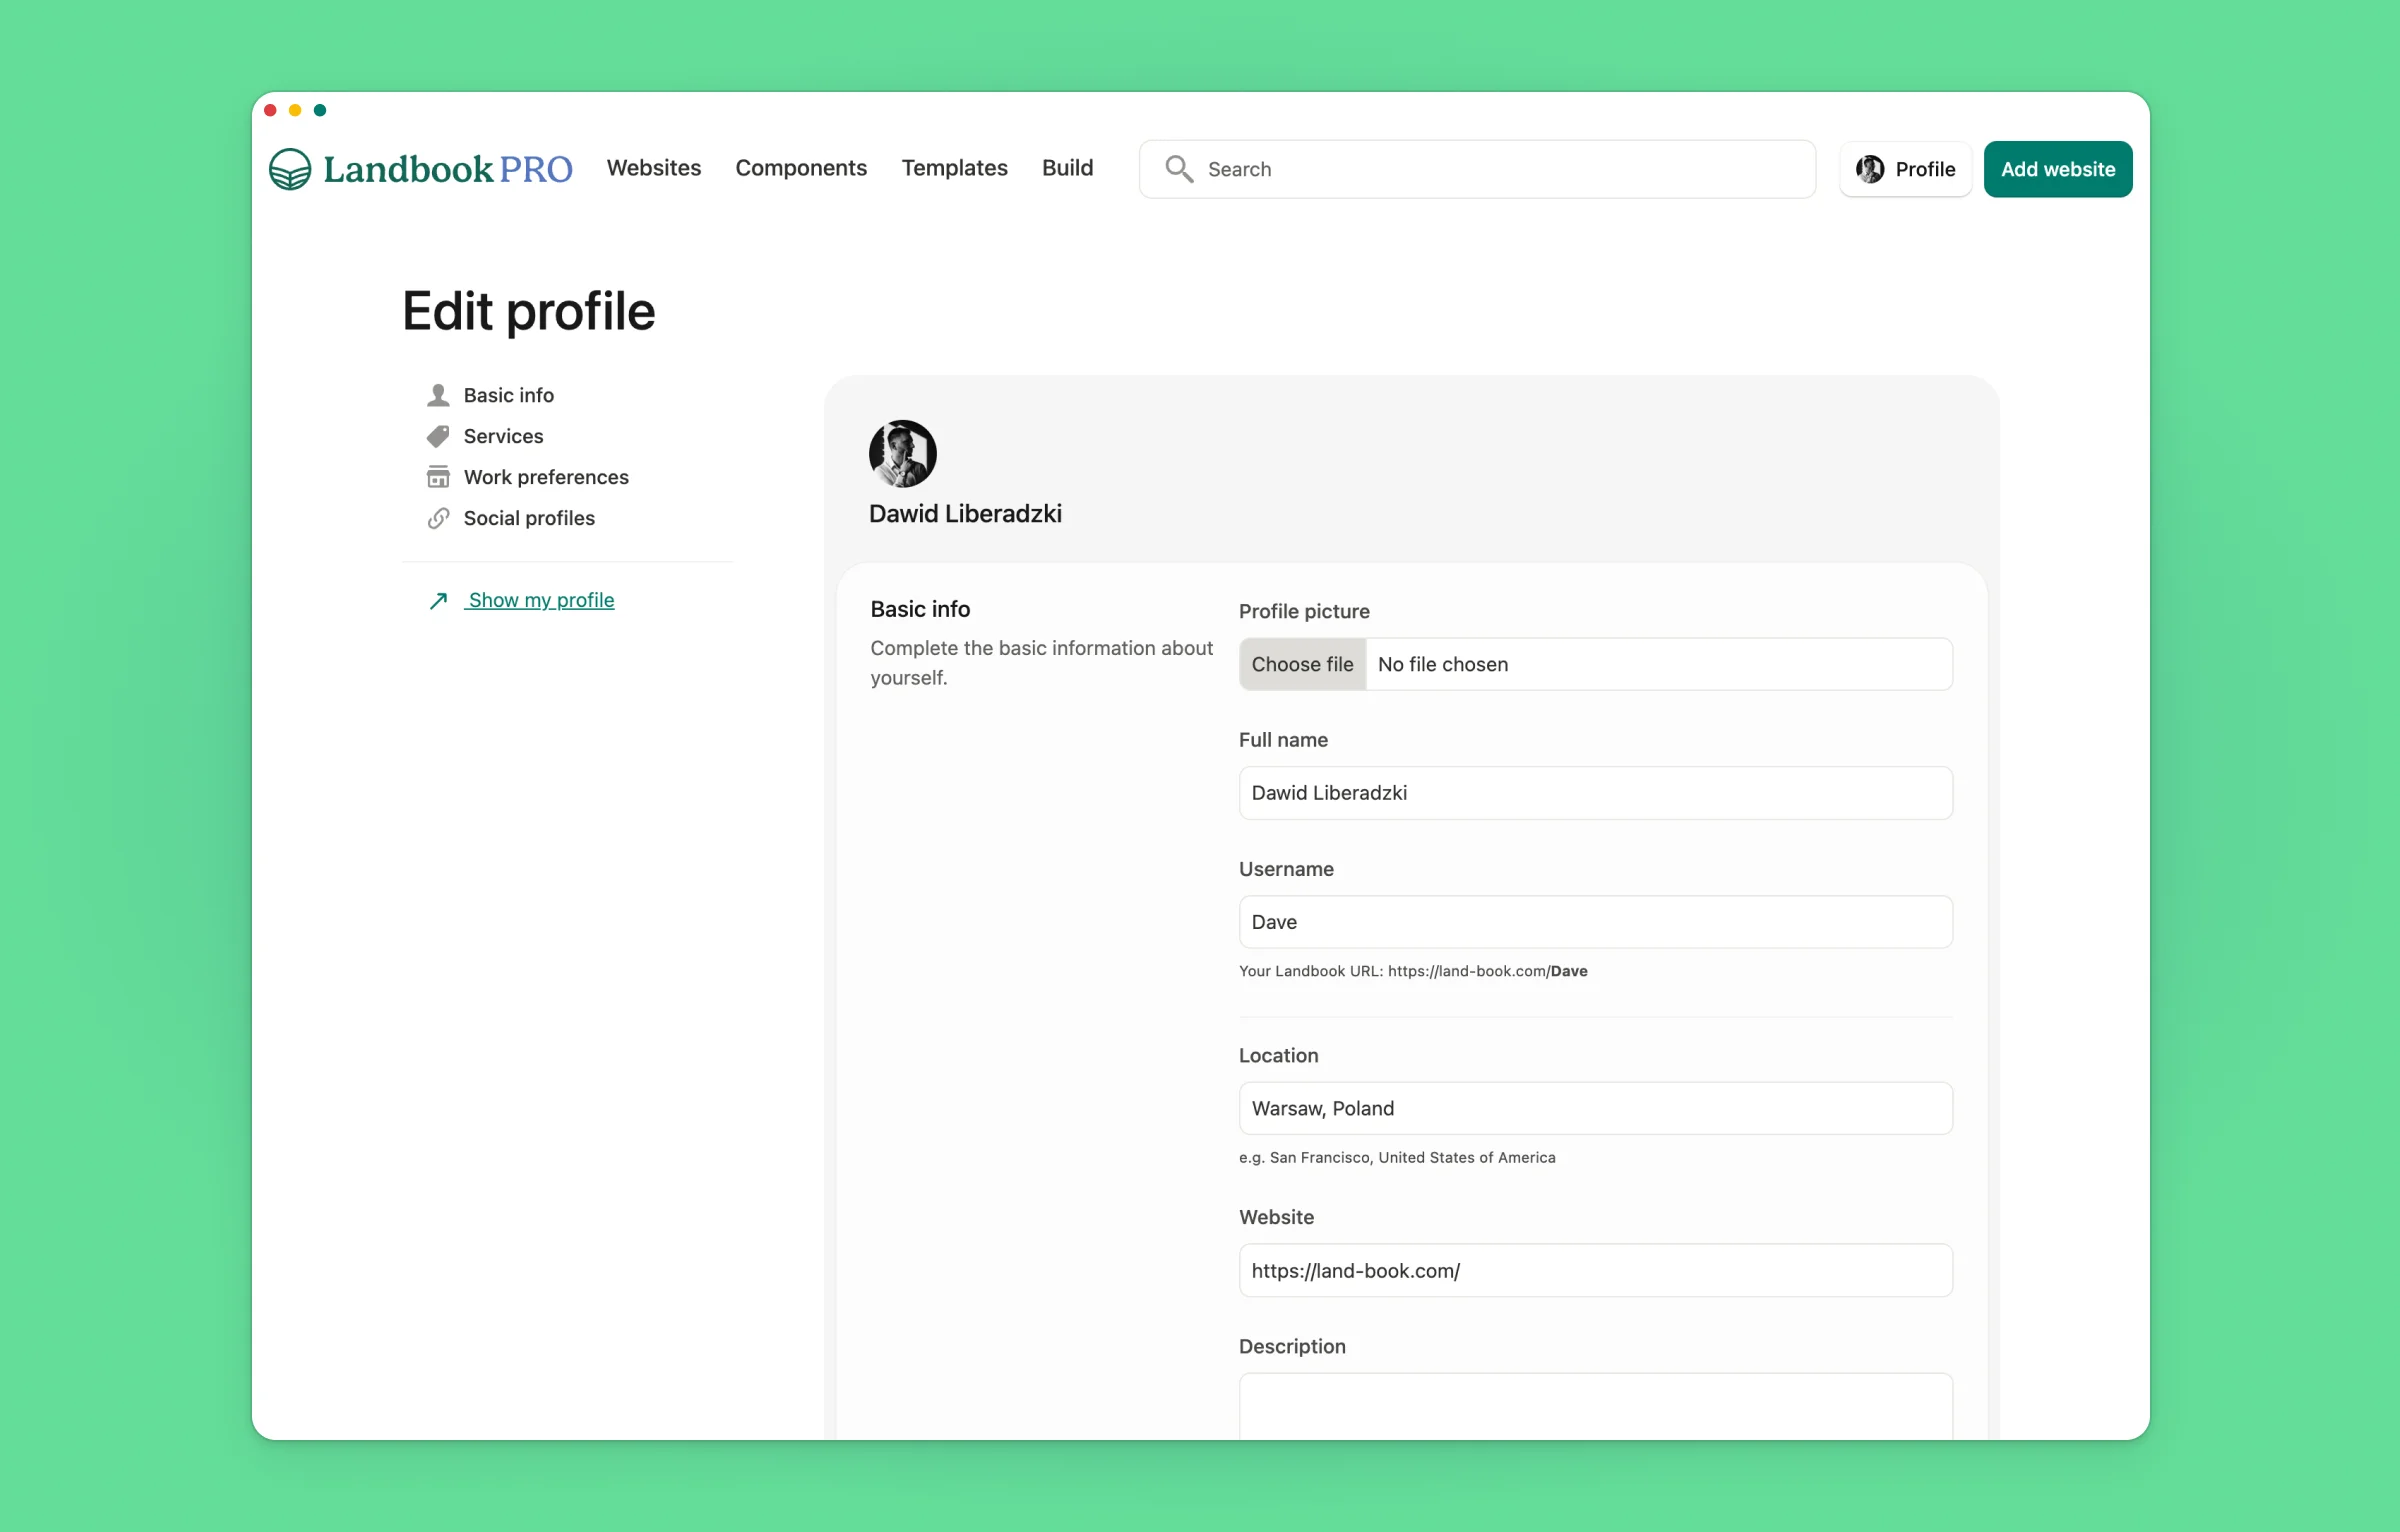
Task: Open the Show my profile link
Action: 541,600
